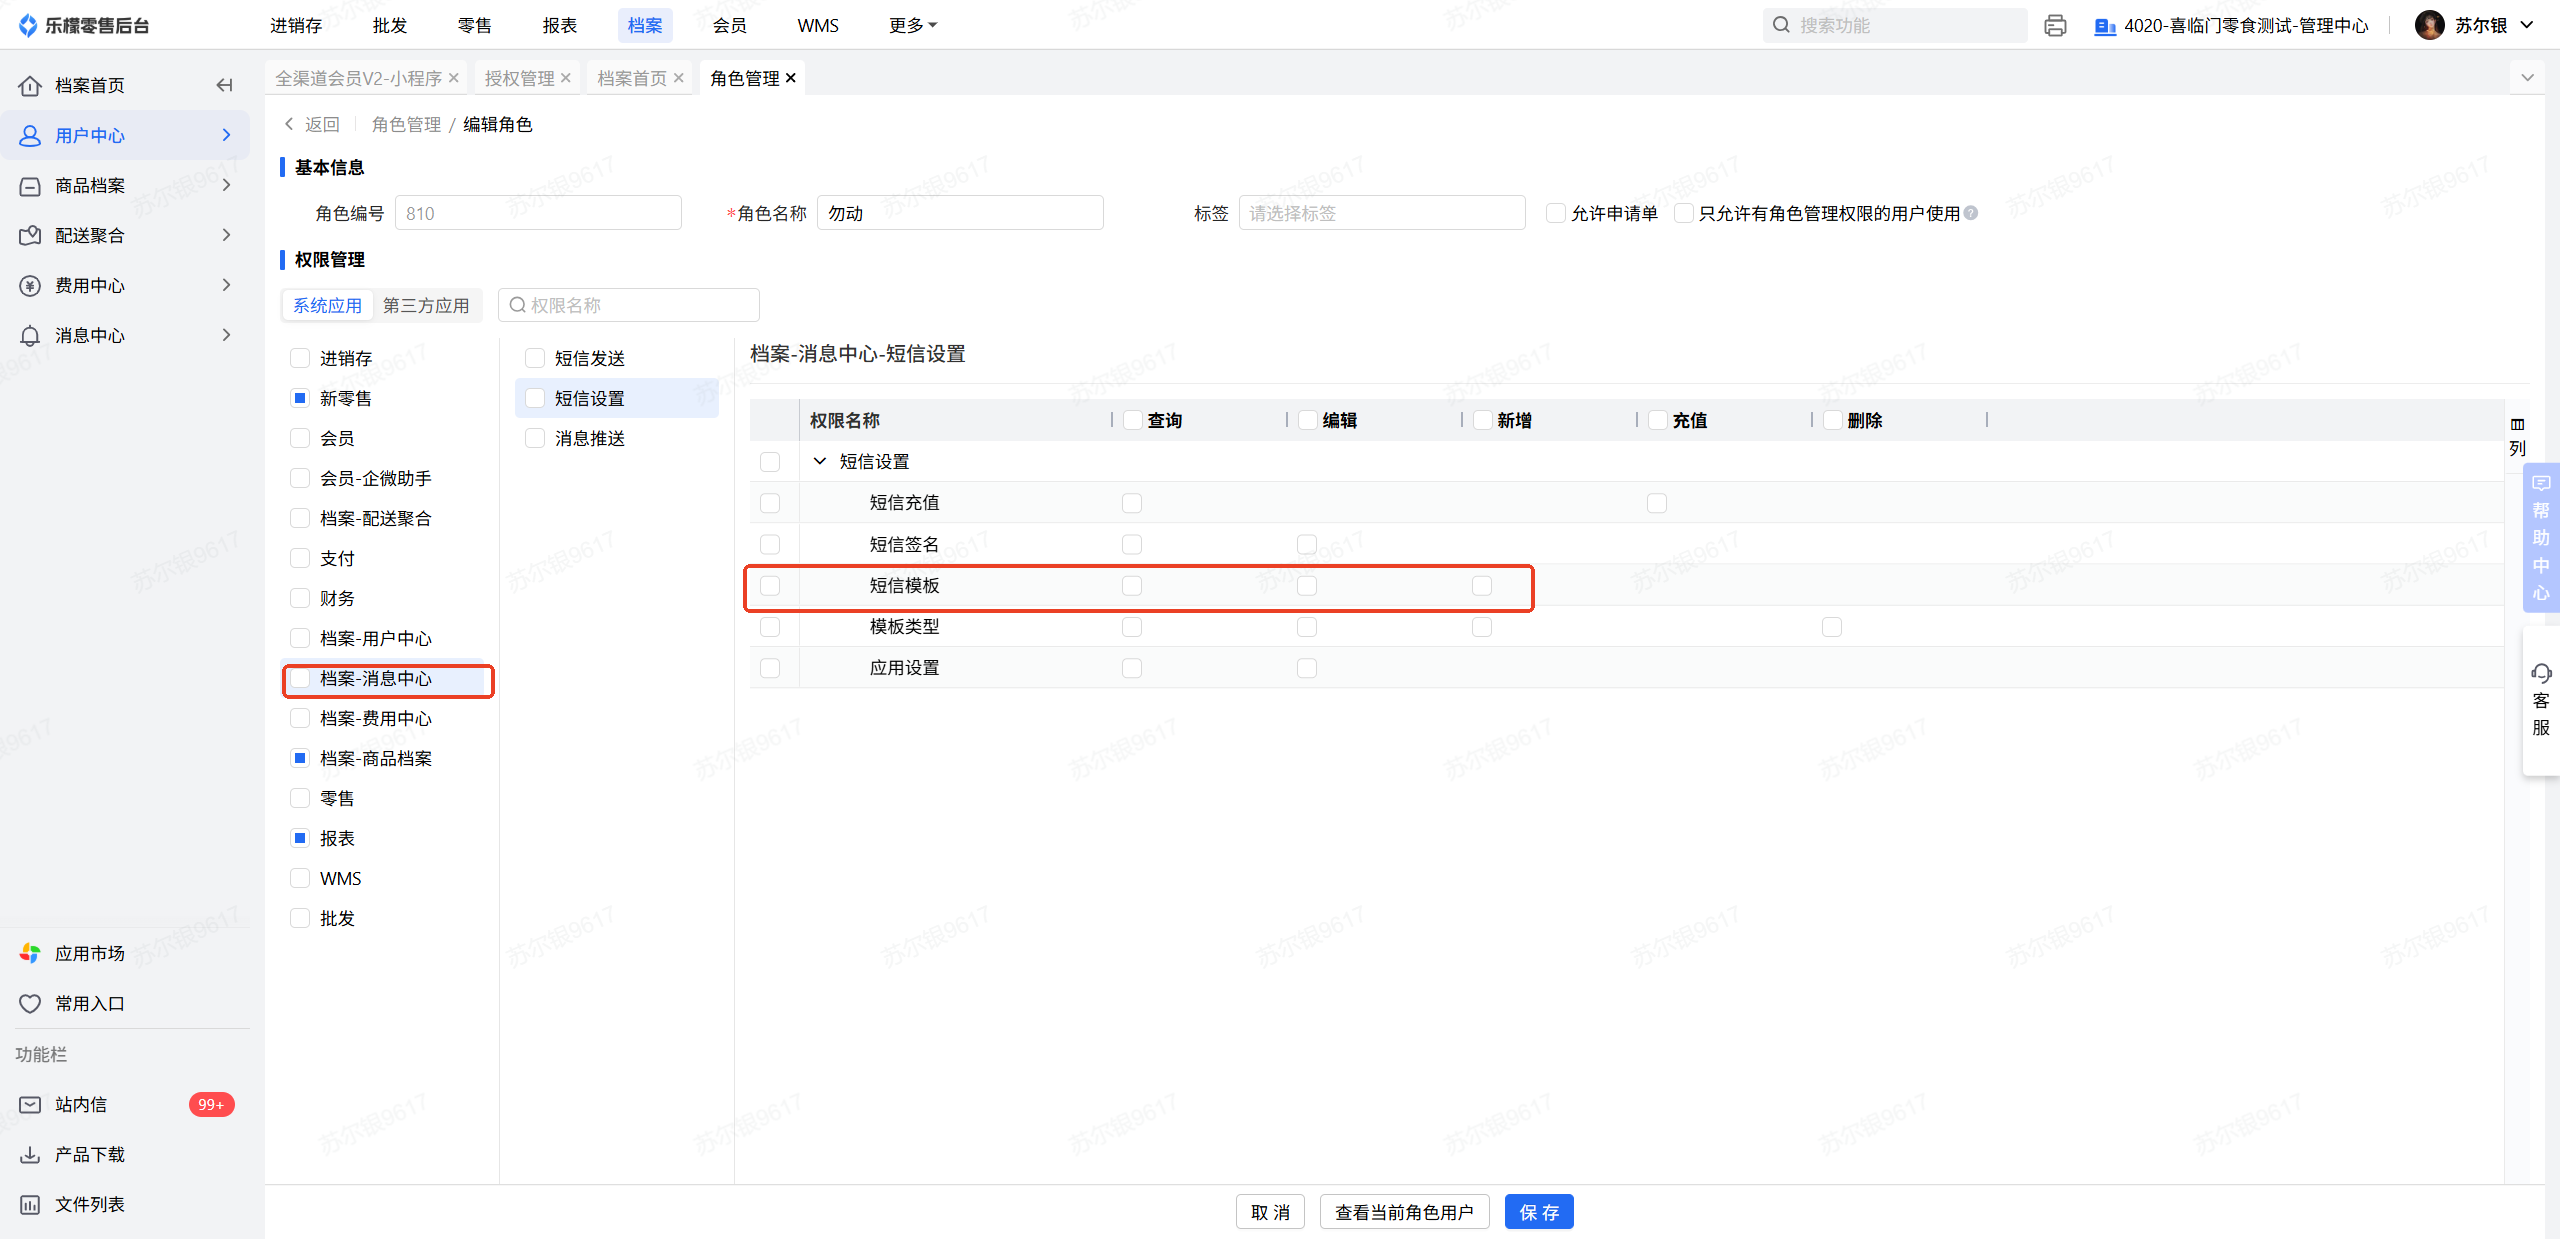Tick the 档案-消息中心 checkbox

(x=300, y=678)
